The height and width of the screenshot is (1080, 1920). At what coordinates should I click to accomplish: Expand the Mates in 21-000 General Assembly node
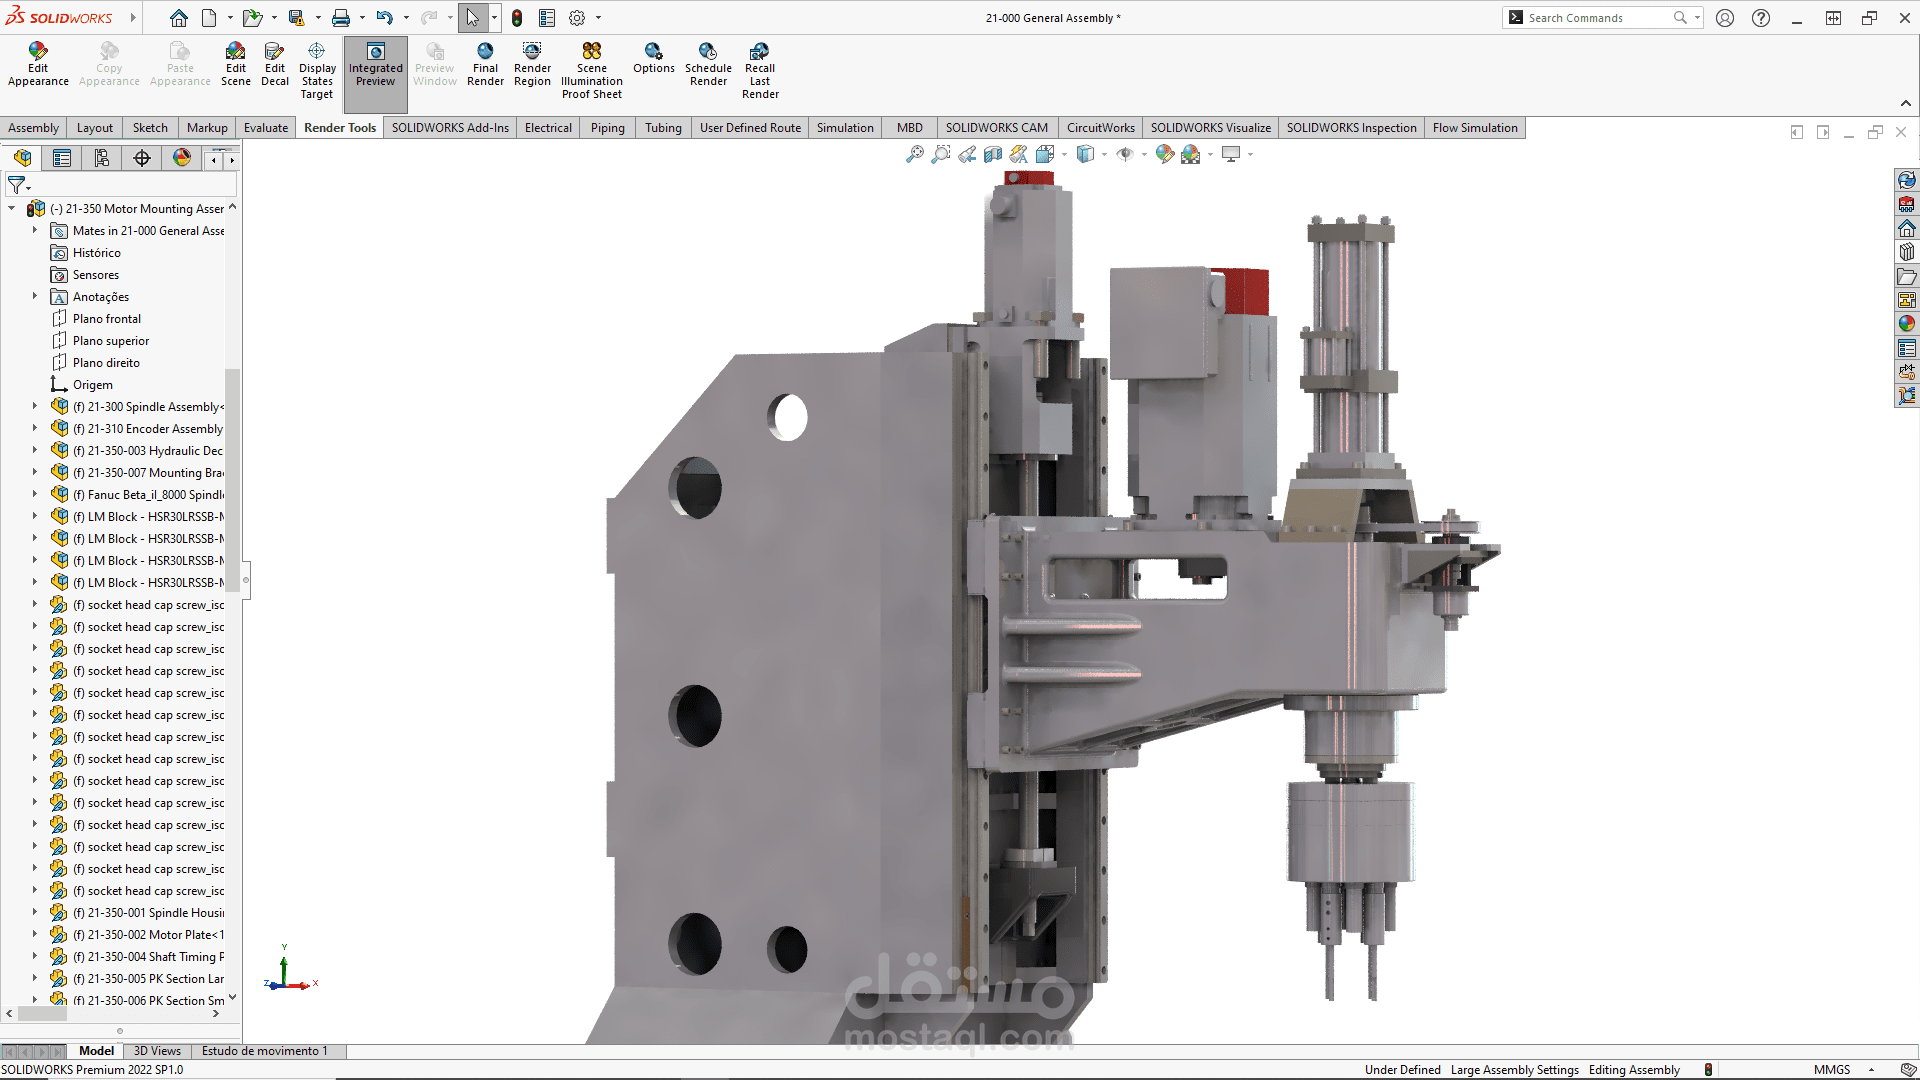tap(35, 231)
